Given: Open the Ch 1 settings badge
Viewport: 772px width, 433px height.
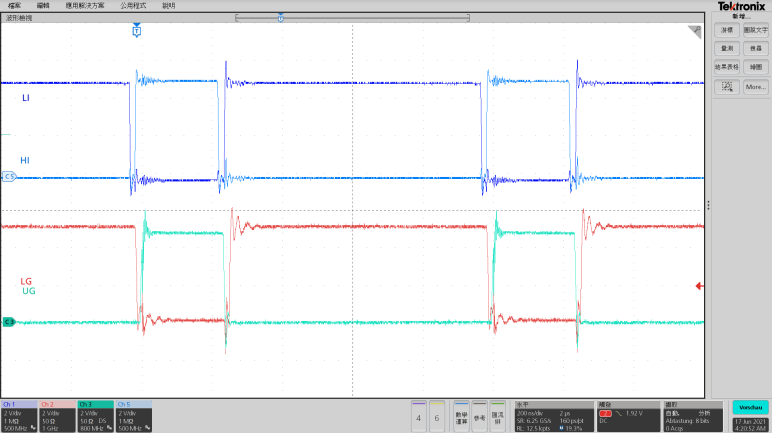Looking at the screenshot, I should click(x=19, y=415).
